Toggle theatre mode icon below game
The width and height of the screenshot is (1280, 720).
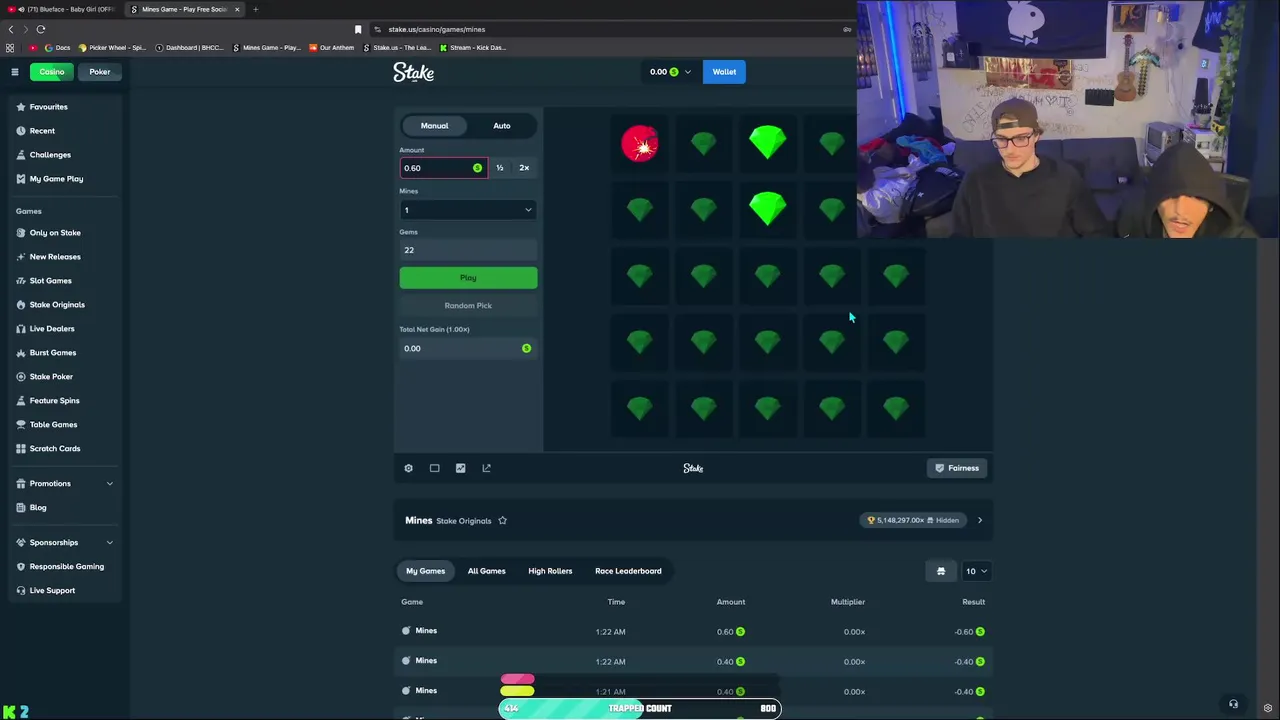coord(434,468)
